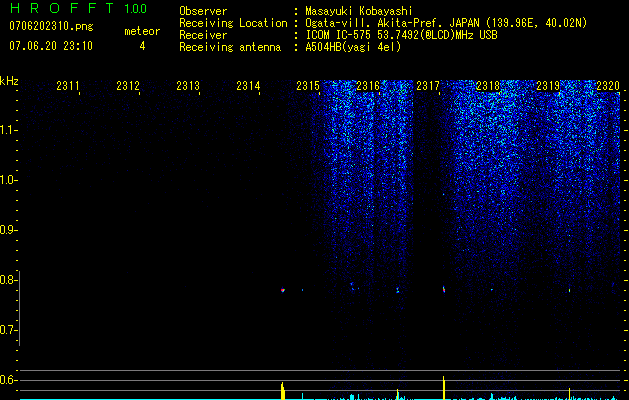629x400 pixels.
Task: Click the 2312 time marker
Action: click(128, 86)
